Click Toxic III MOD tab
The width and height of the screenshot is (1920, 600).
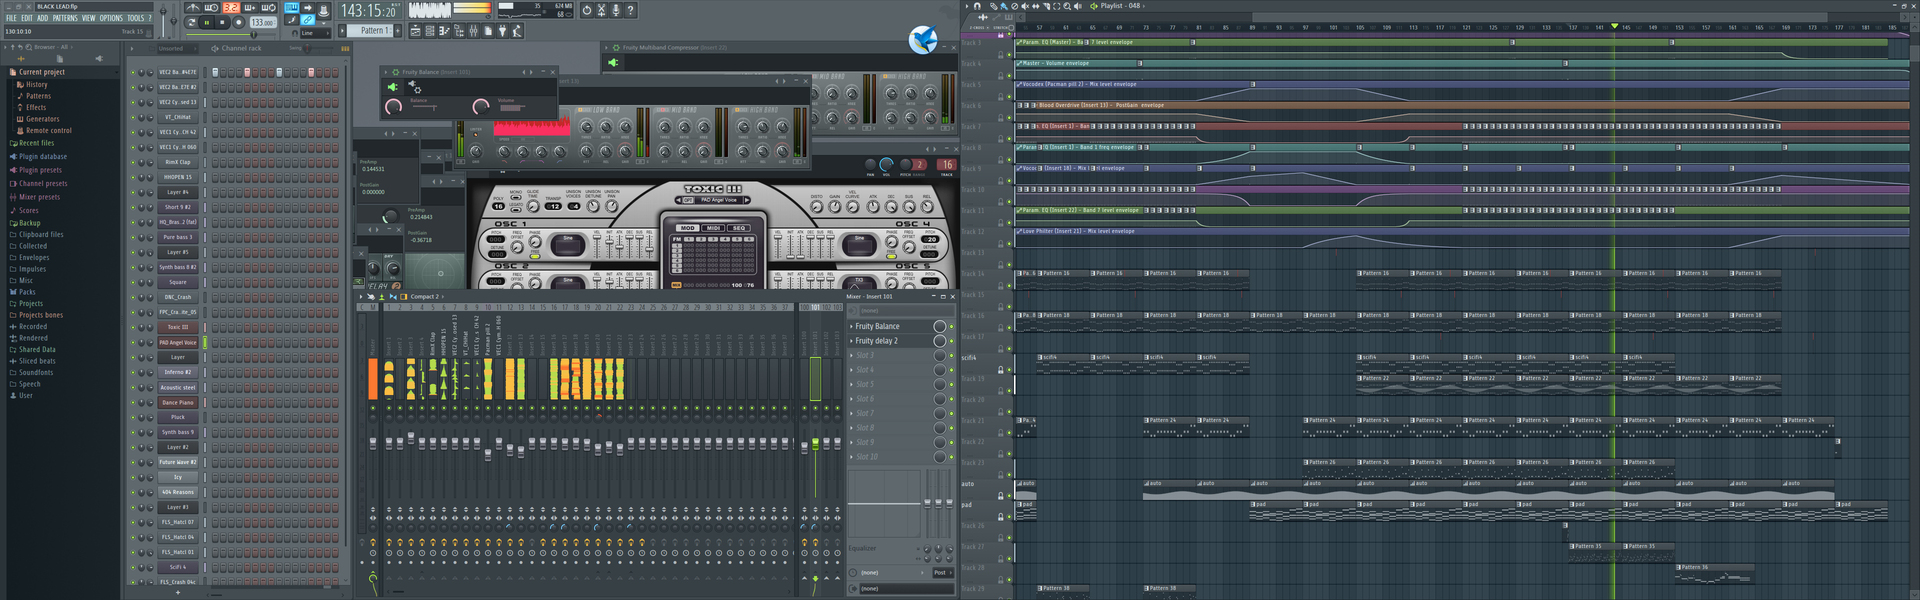(x=688, y=228)
